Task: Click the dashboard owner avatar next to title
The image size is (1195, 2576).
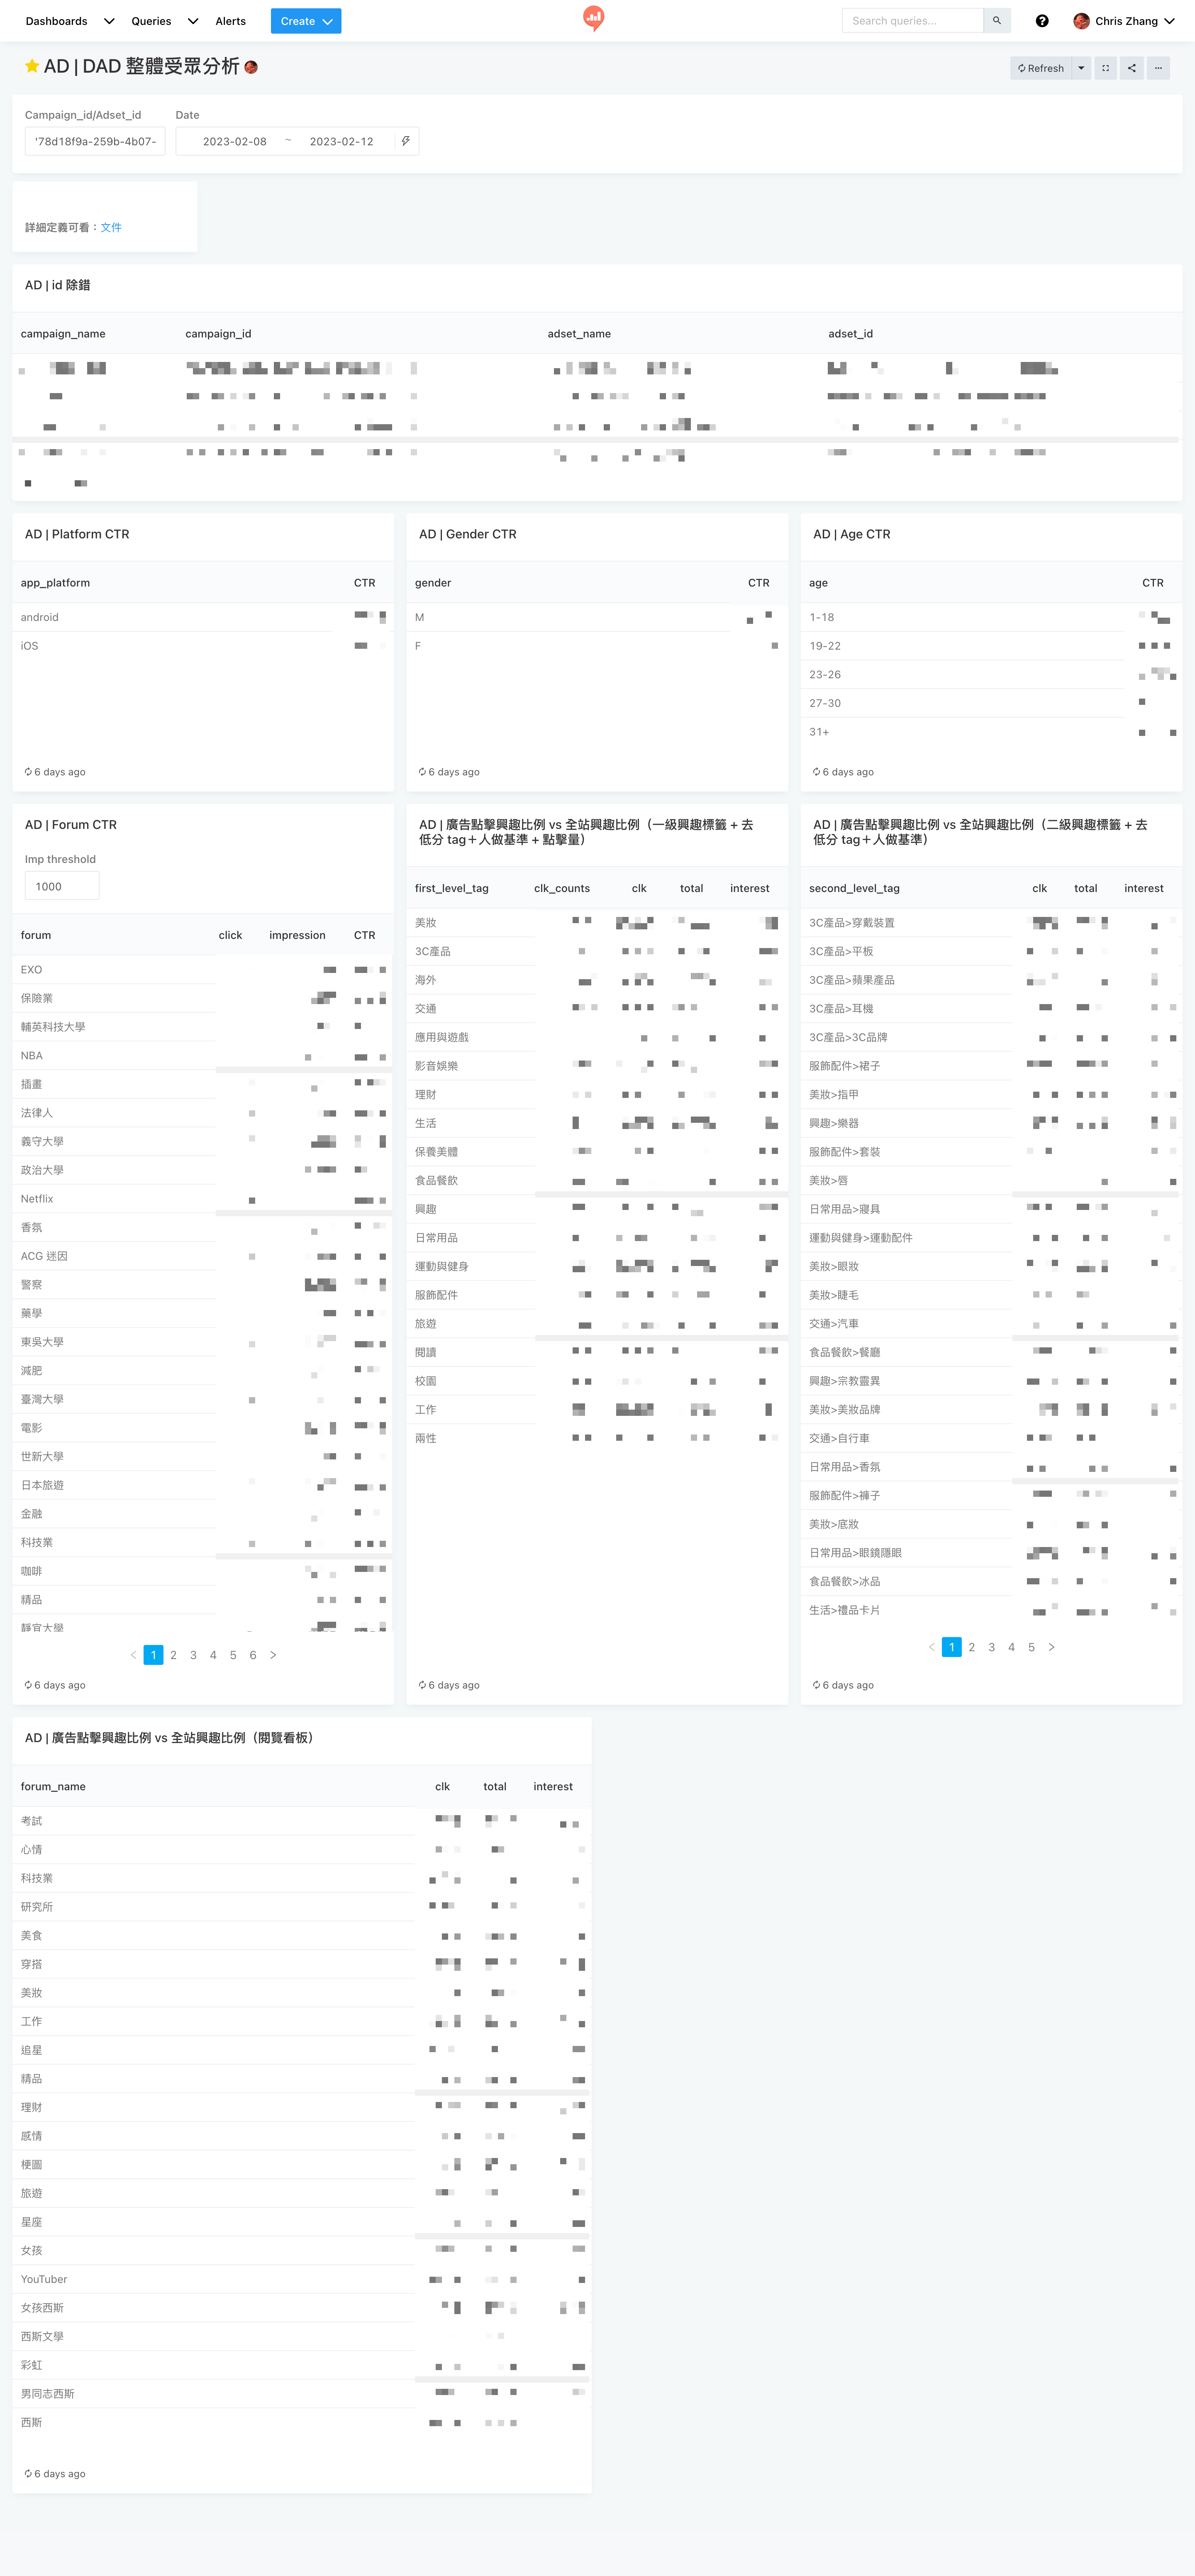Action: coord(251,67)
